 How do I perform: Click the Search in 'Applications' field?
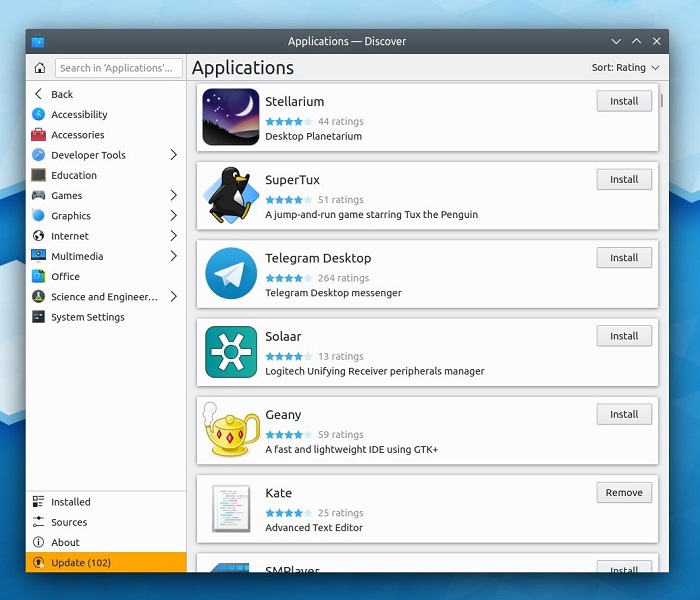coord(118,68)
